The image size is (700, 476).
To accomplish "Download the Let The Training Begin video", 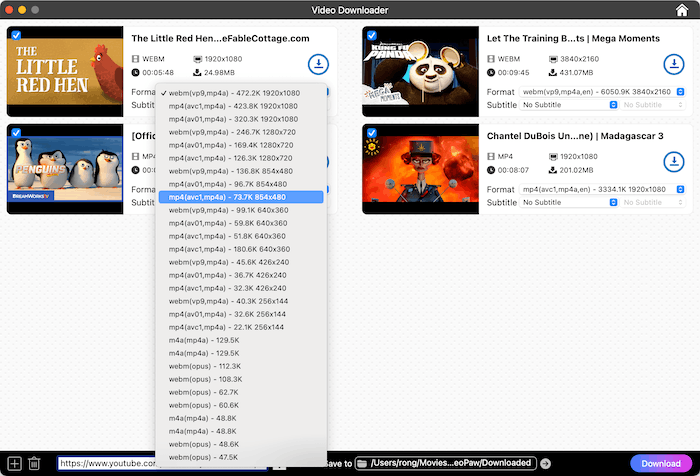I will tap(674, 65).
